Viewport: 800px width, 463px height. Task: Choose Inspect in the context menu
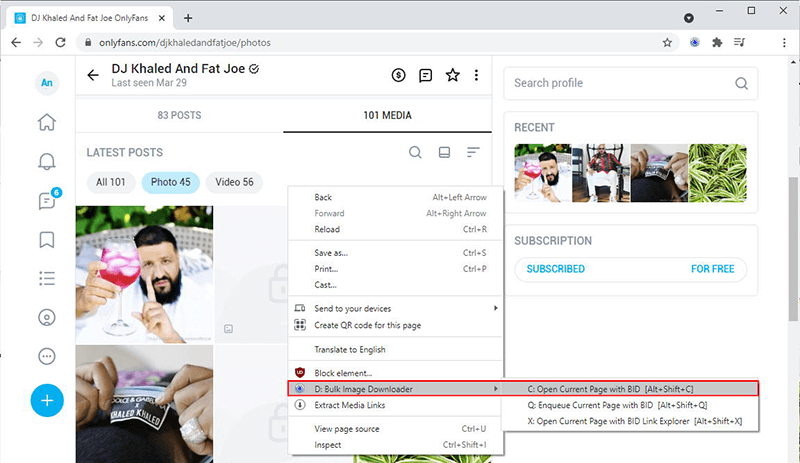[396, 445]
